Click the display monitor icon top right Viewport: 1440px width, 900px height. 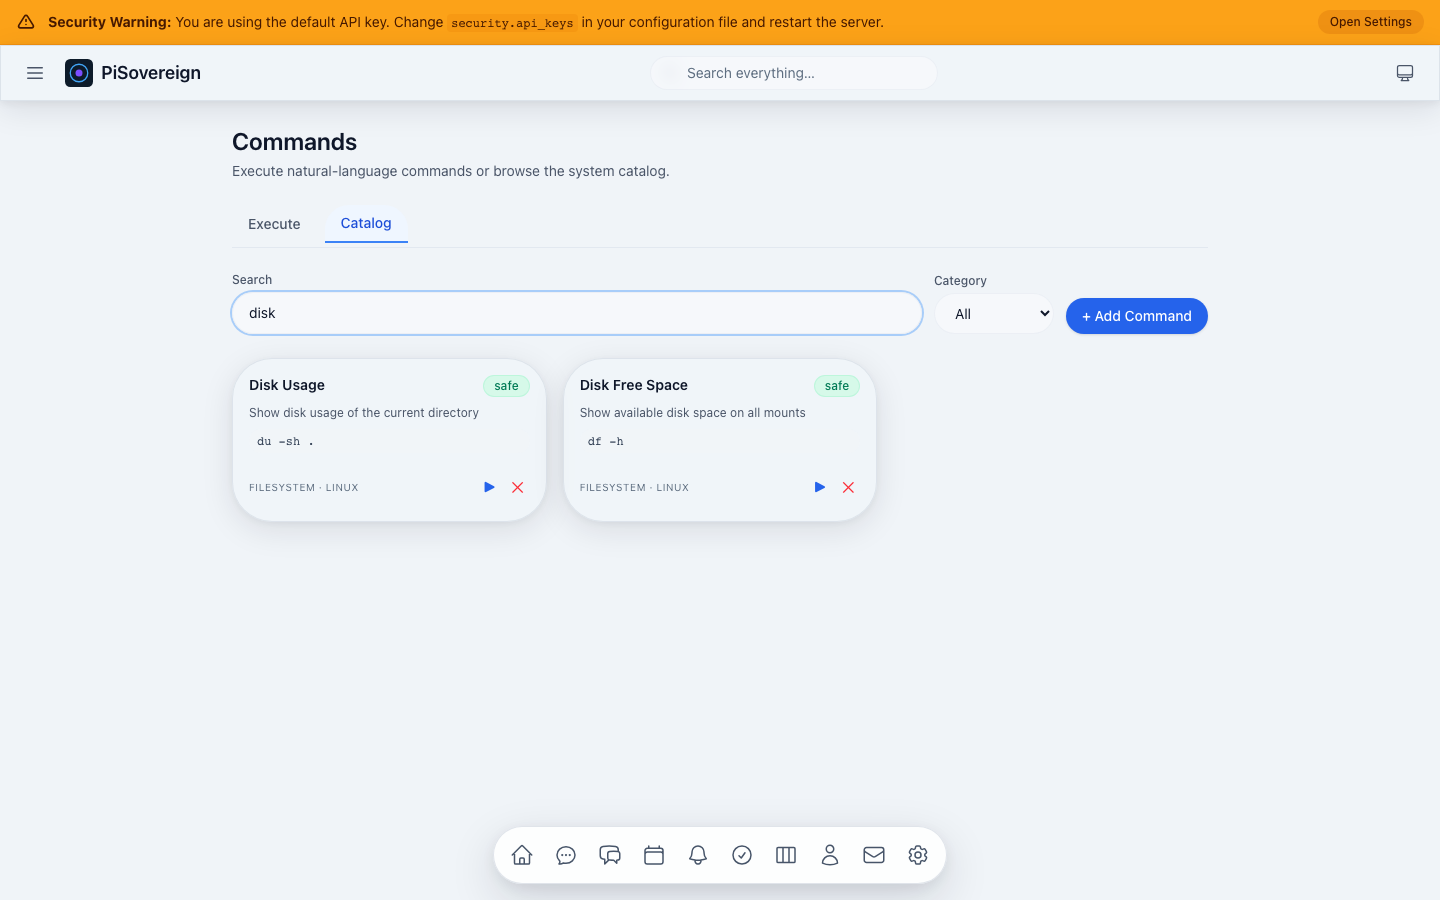tap(1405, 72)
